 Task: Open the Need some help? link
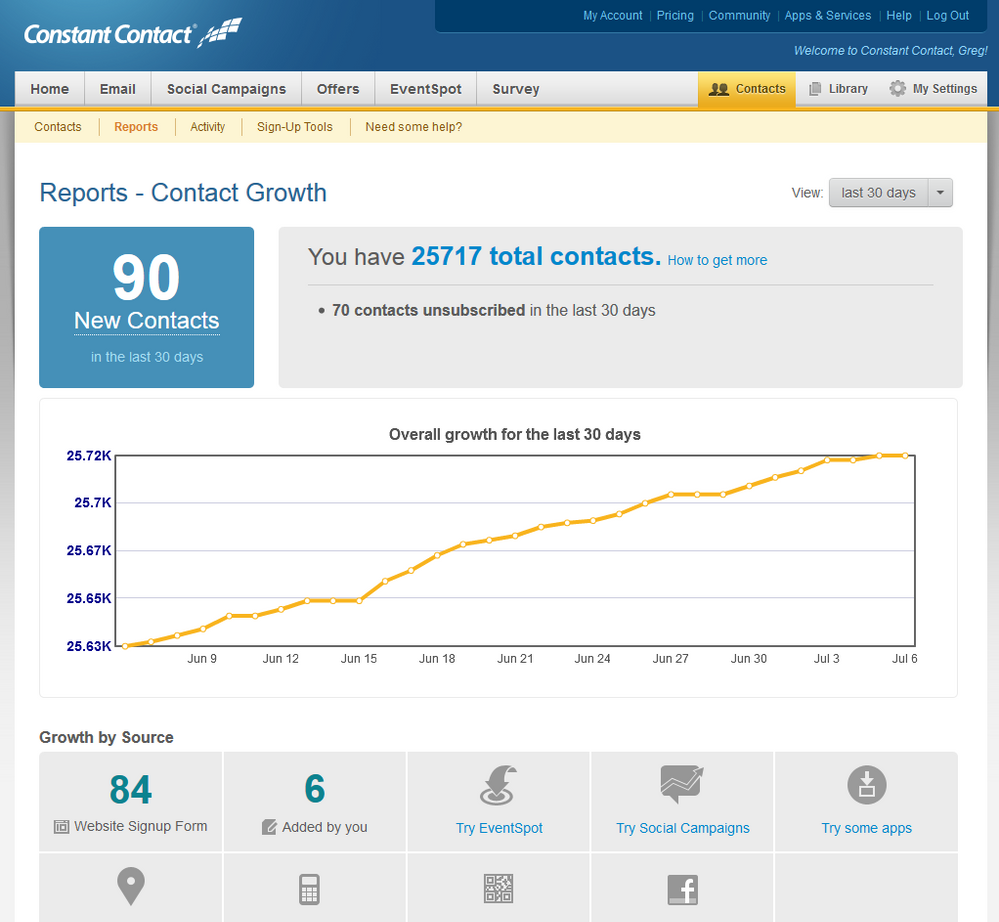pos(413,127)
